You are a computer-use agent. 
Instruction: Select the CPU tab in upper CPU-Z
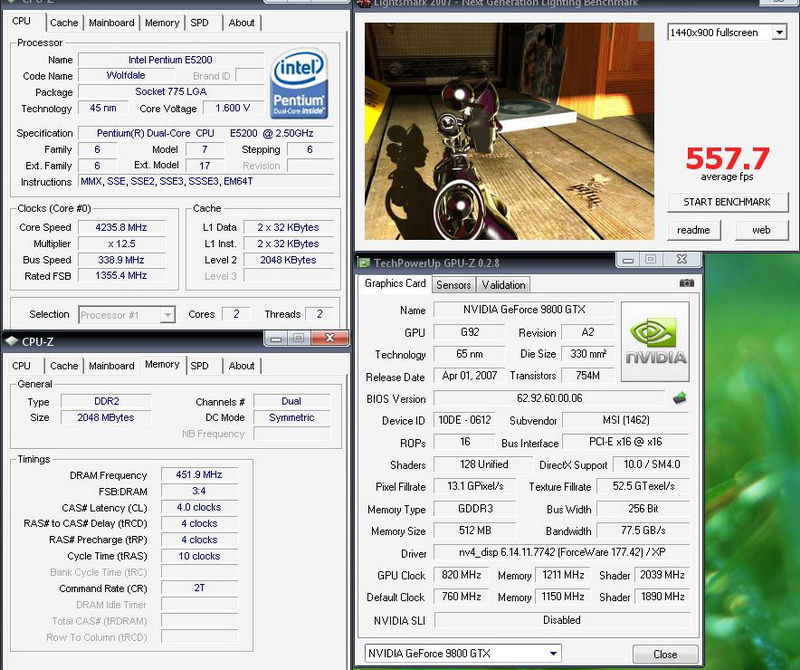21,21
